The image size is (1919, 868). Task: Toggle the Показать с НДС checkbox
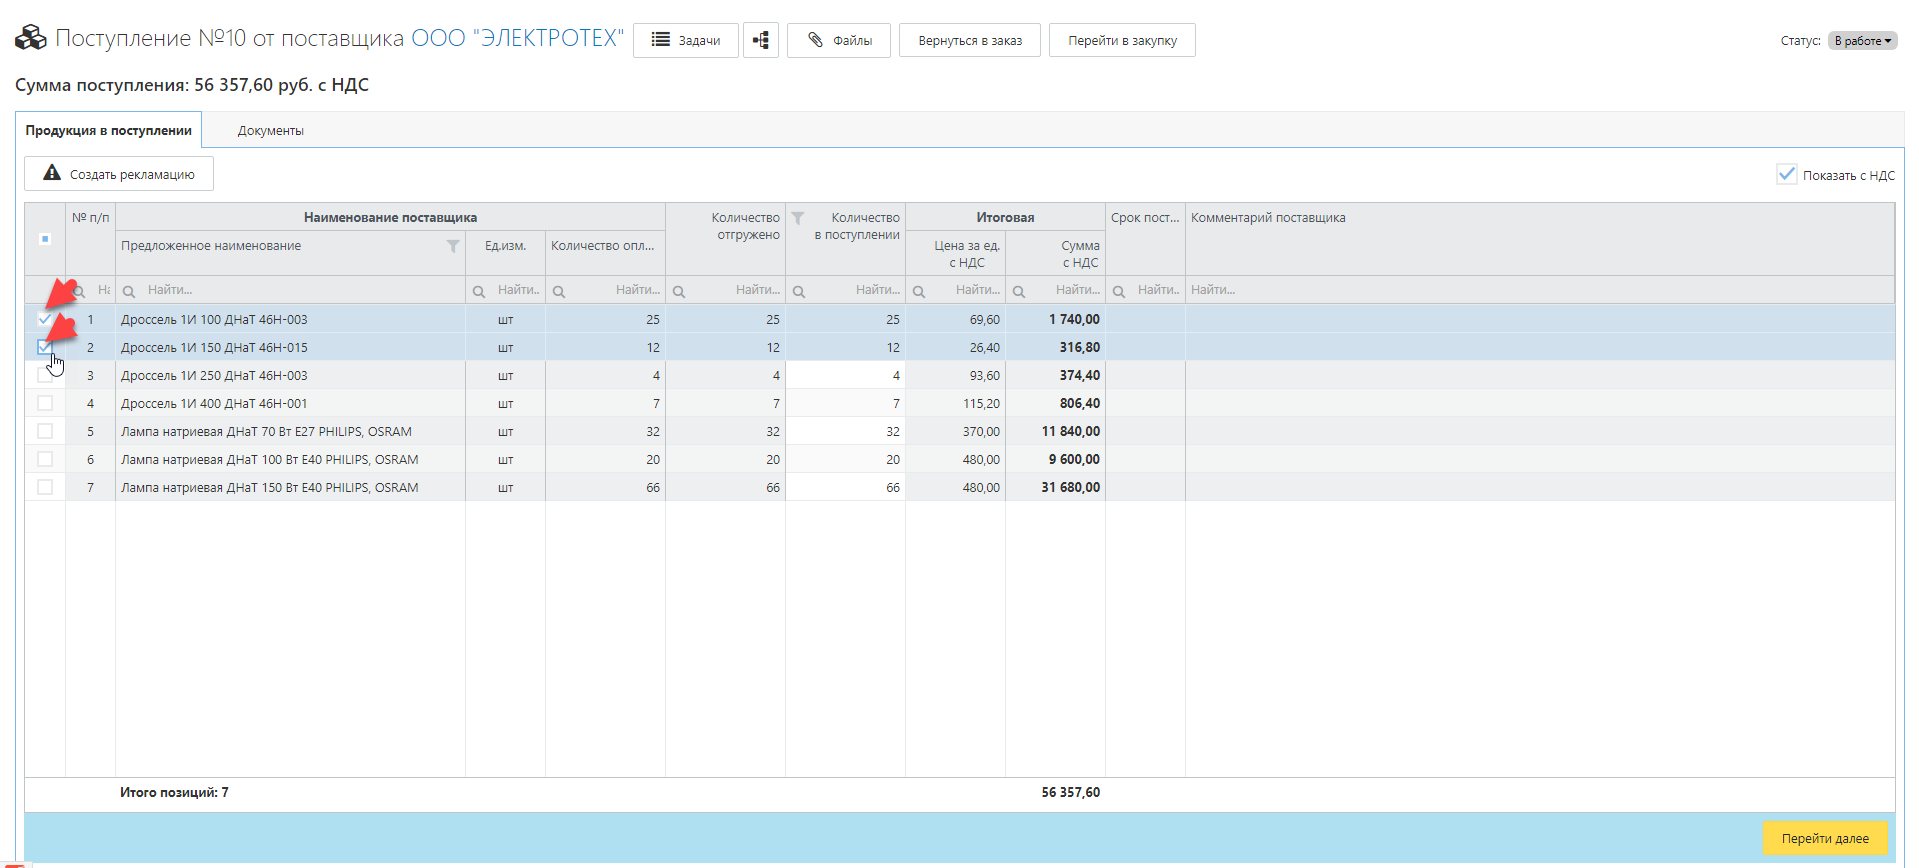pos(1786,174)
